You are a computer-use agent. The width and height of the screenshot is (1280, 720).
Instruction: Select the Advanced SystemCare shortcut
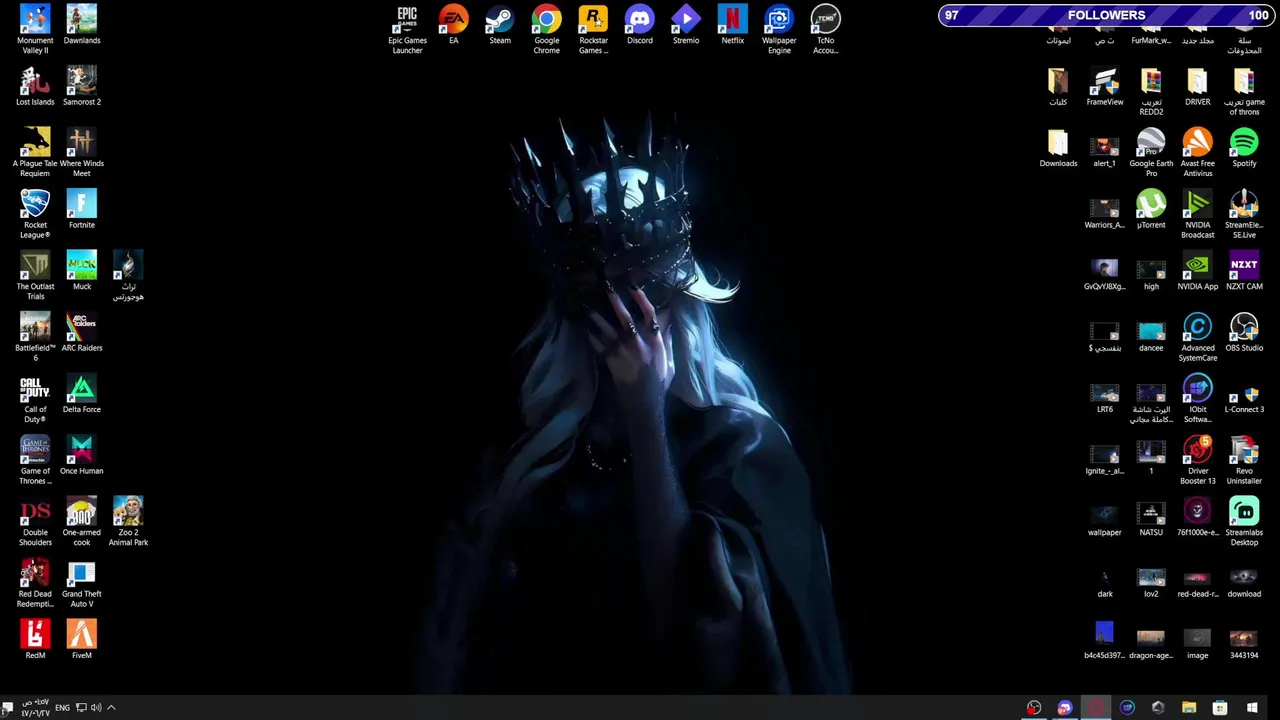[x=1198, y=337]
